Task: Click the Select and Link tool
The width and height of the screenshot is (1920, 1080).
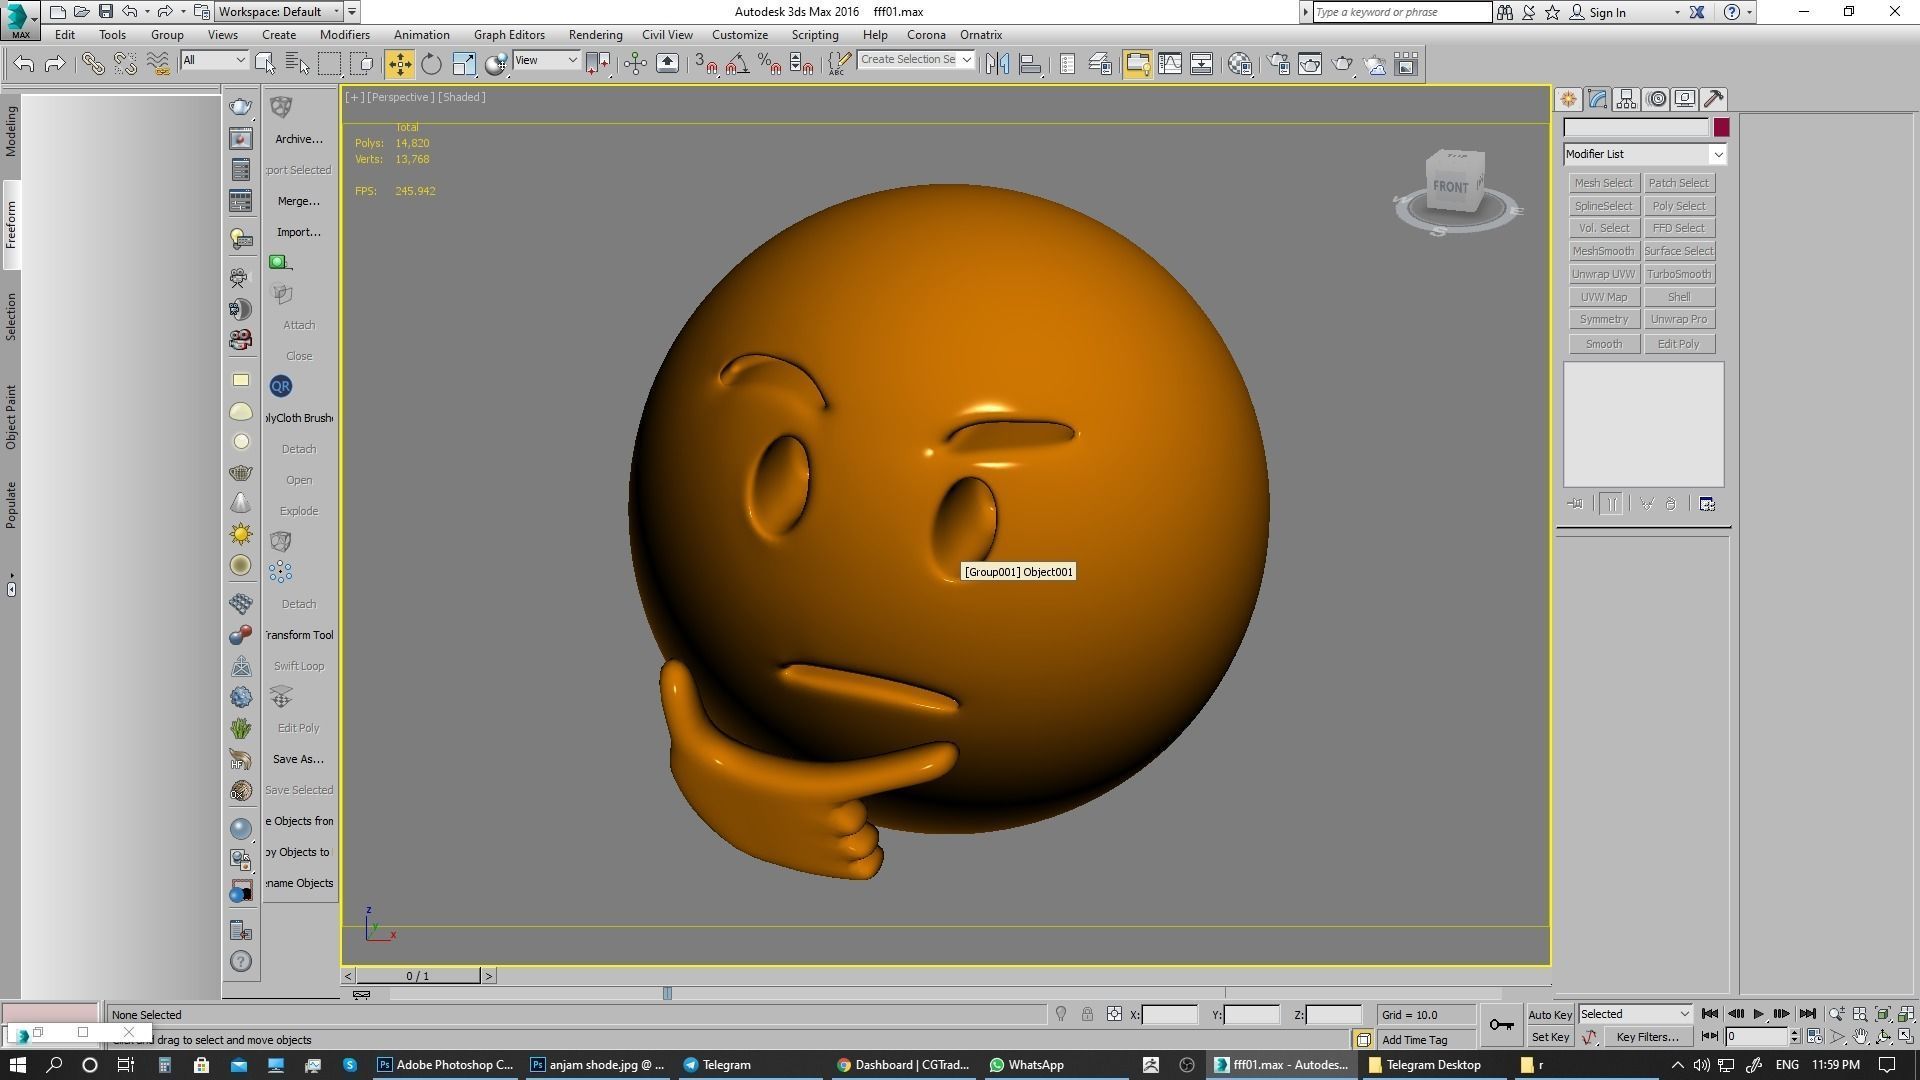Action: [92, 64]
